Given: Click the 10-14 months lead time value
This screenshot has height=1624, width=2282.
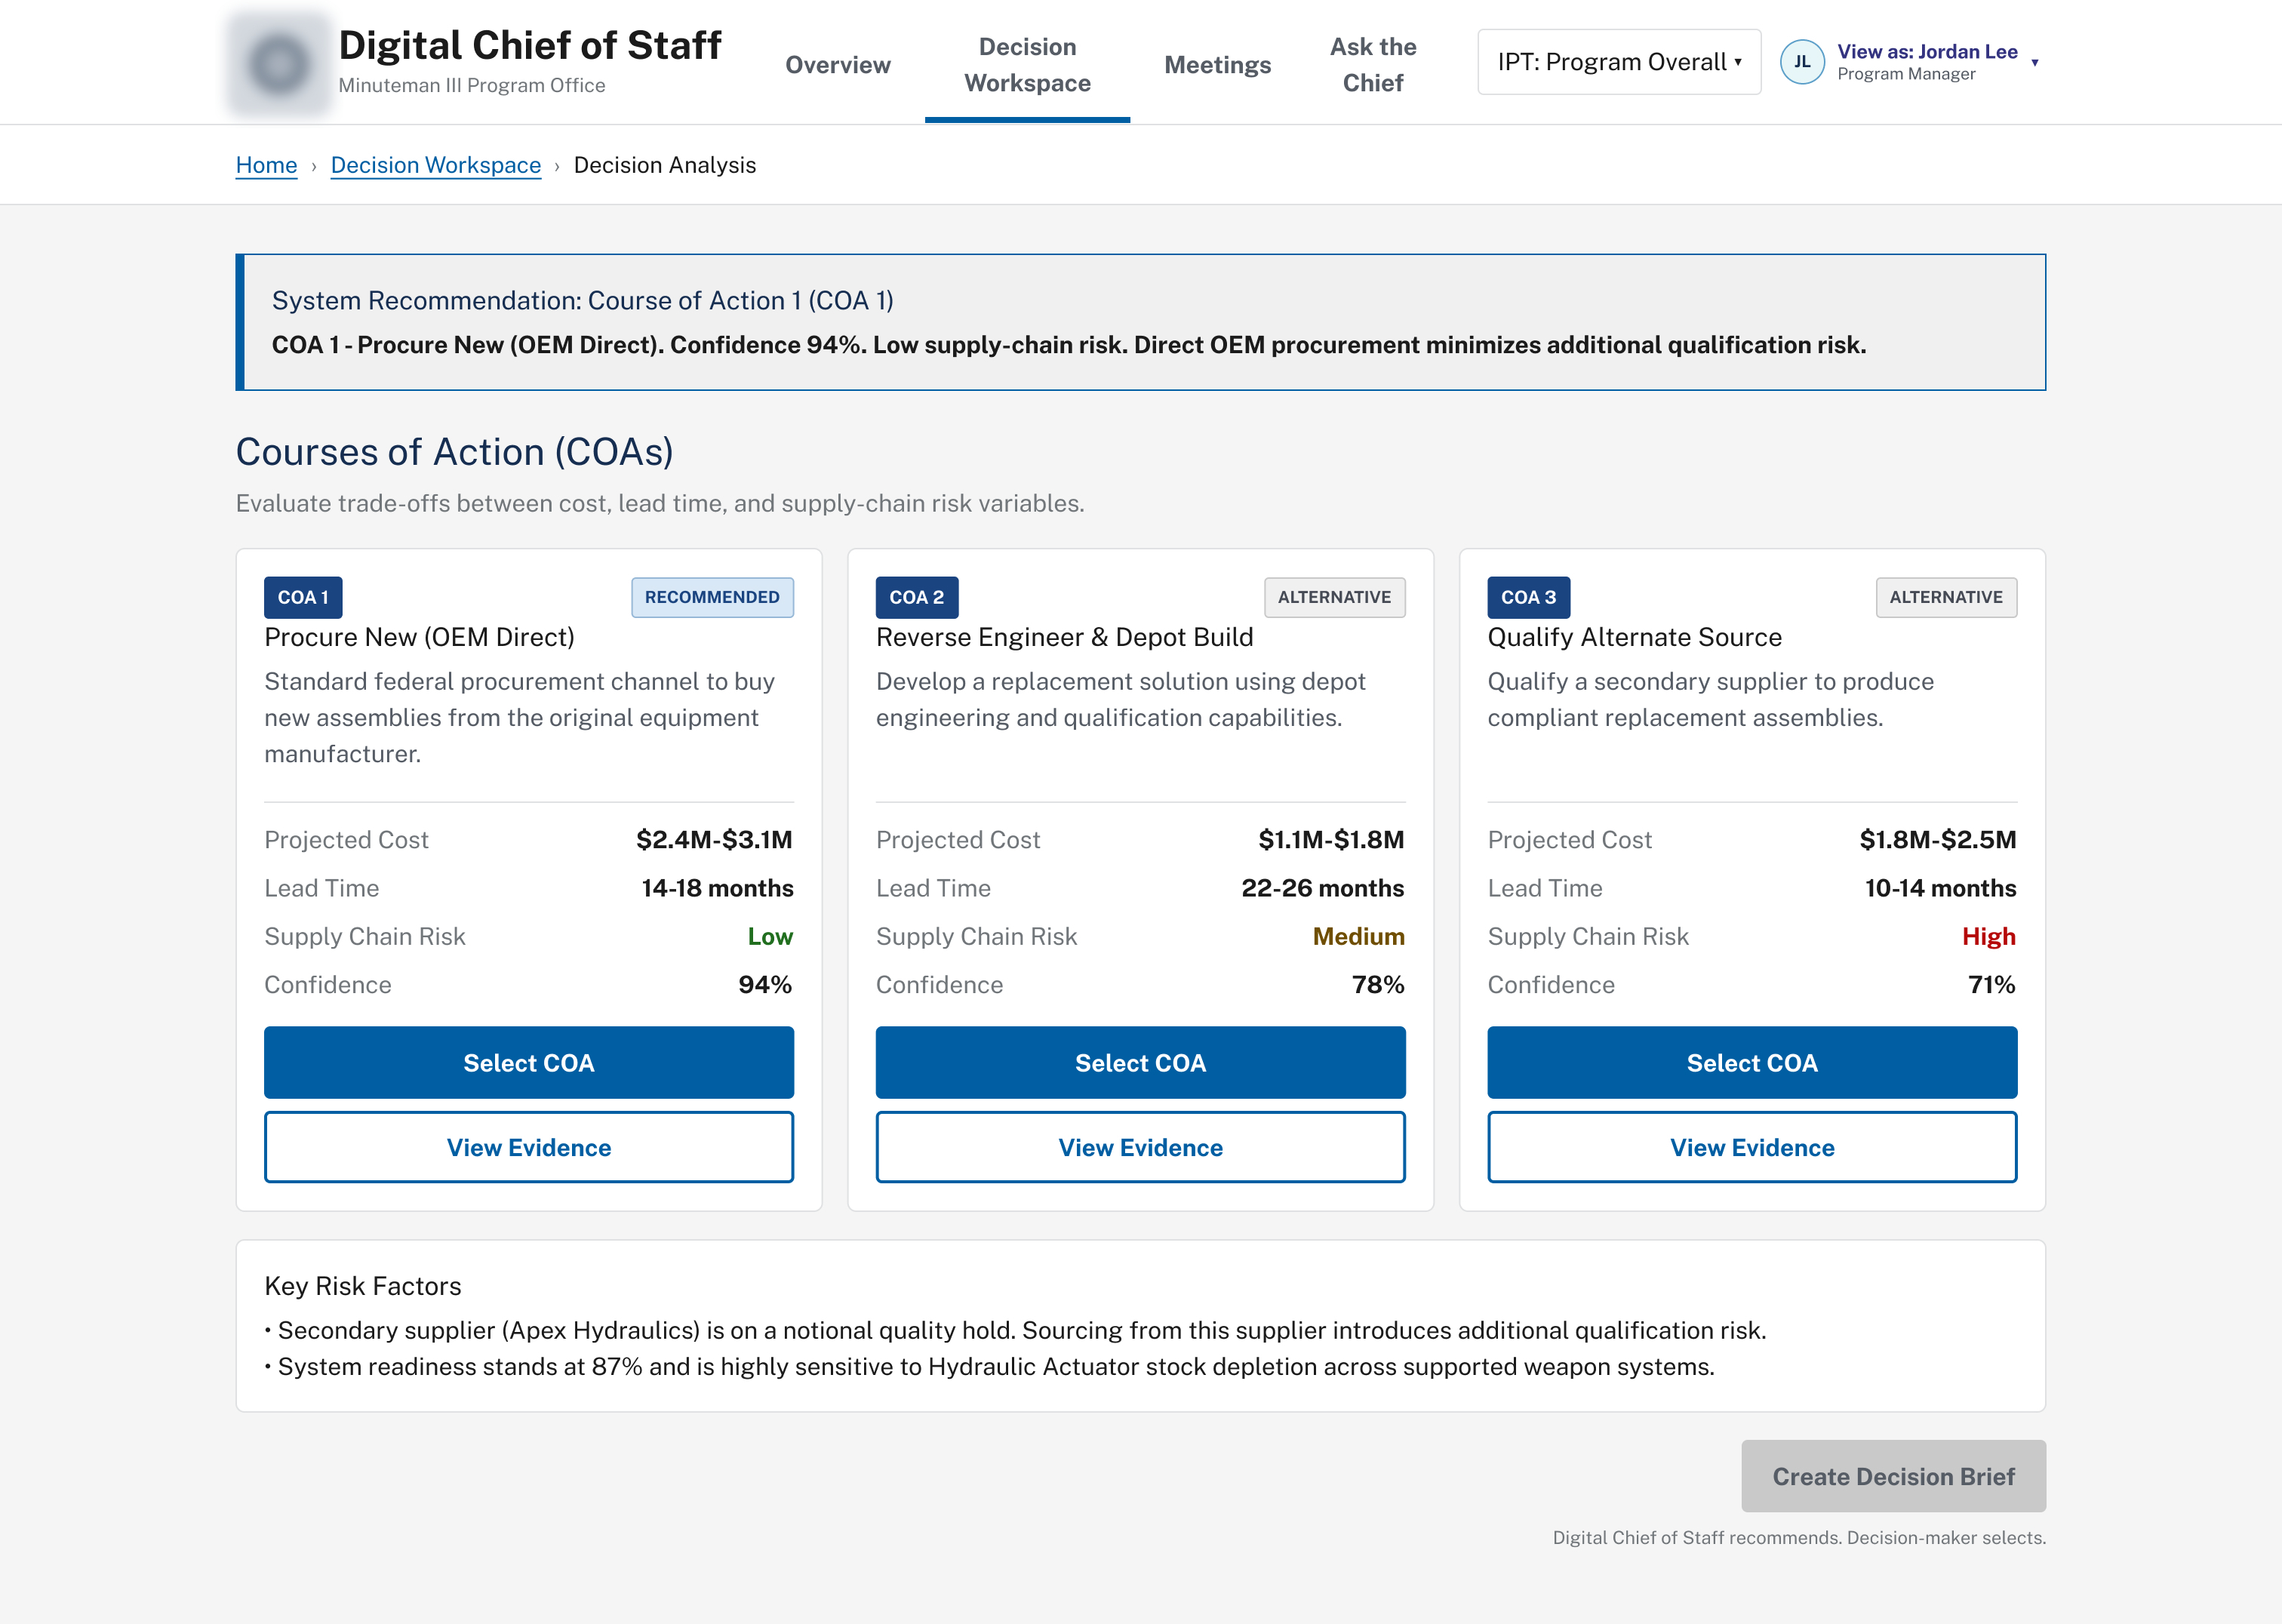Looking at the screenshot, I should click(1940, 888).
